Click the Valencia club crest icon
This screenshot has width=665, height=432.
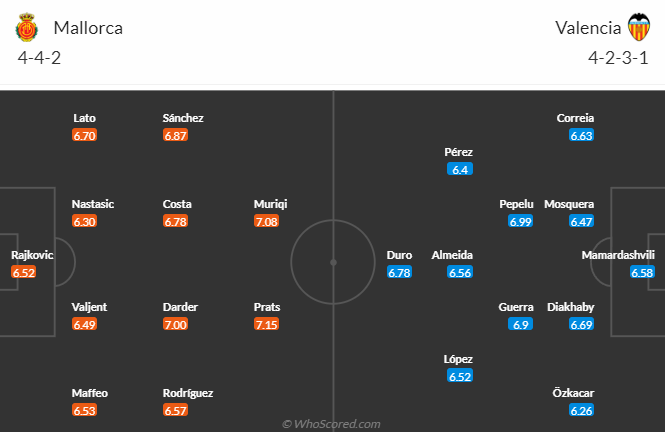pyautogui.click(x=639, y=27)
